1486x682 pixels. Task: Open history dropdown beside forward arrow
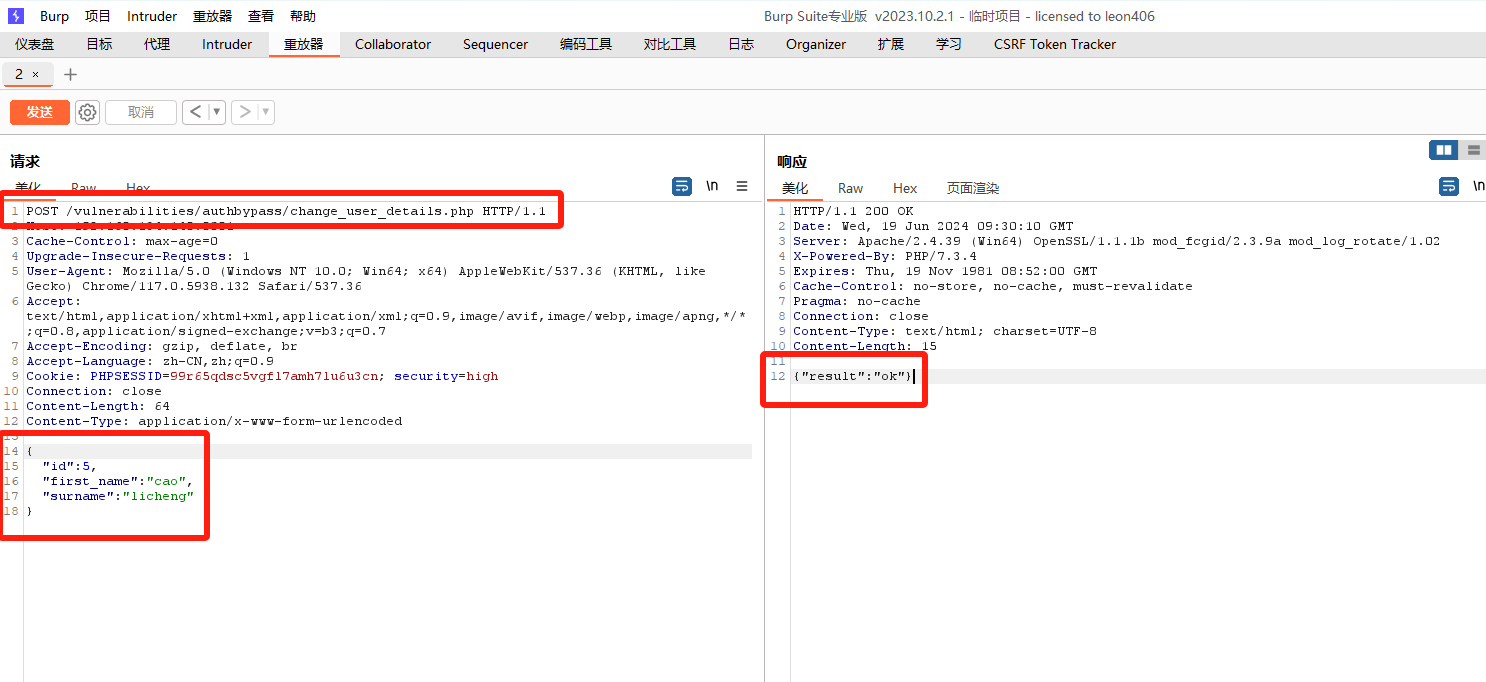tap(266, 112)
